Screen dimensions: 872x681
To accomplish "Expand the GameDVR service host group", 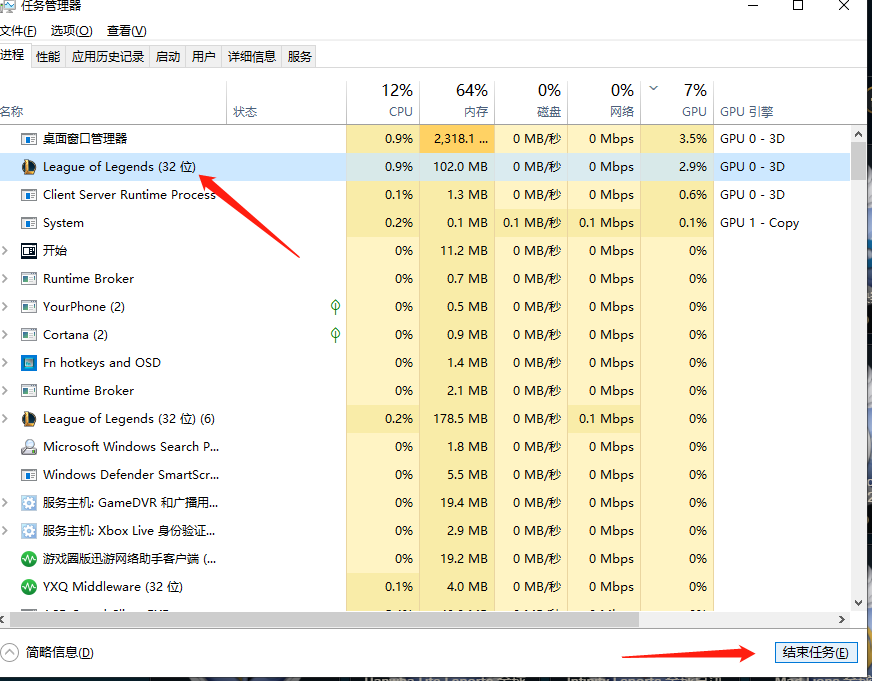I will click(x=5, y=503).
